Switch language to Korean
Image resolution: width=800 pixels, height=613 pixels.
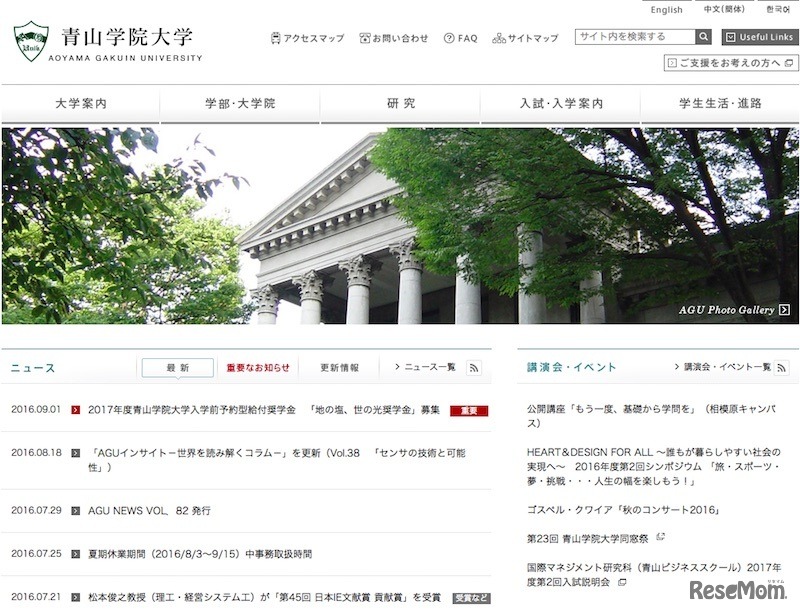tap(778, 9)
